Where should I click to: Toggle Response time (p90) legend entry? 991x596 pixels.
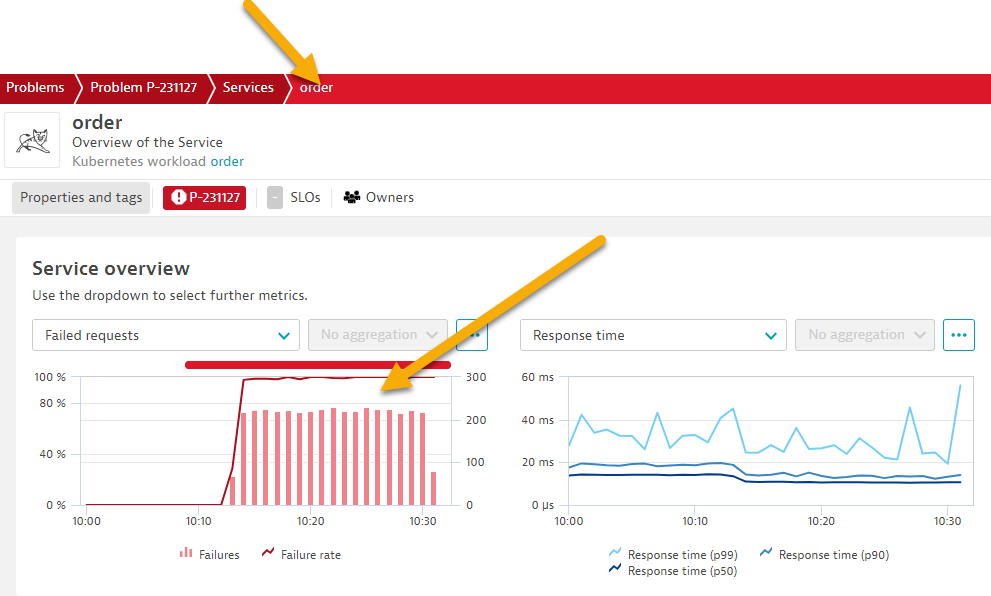tap(823, 554)
